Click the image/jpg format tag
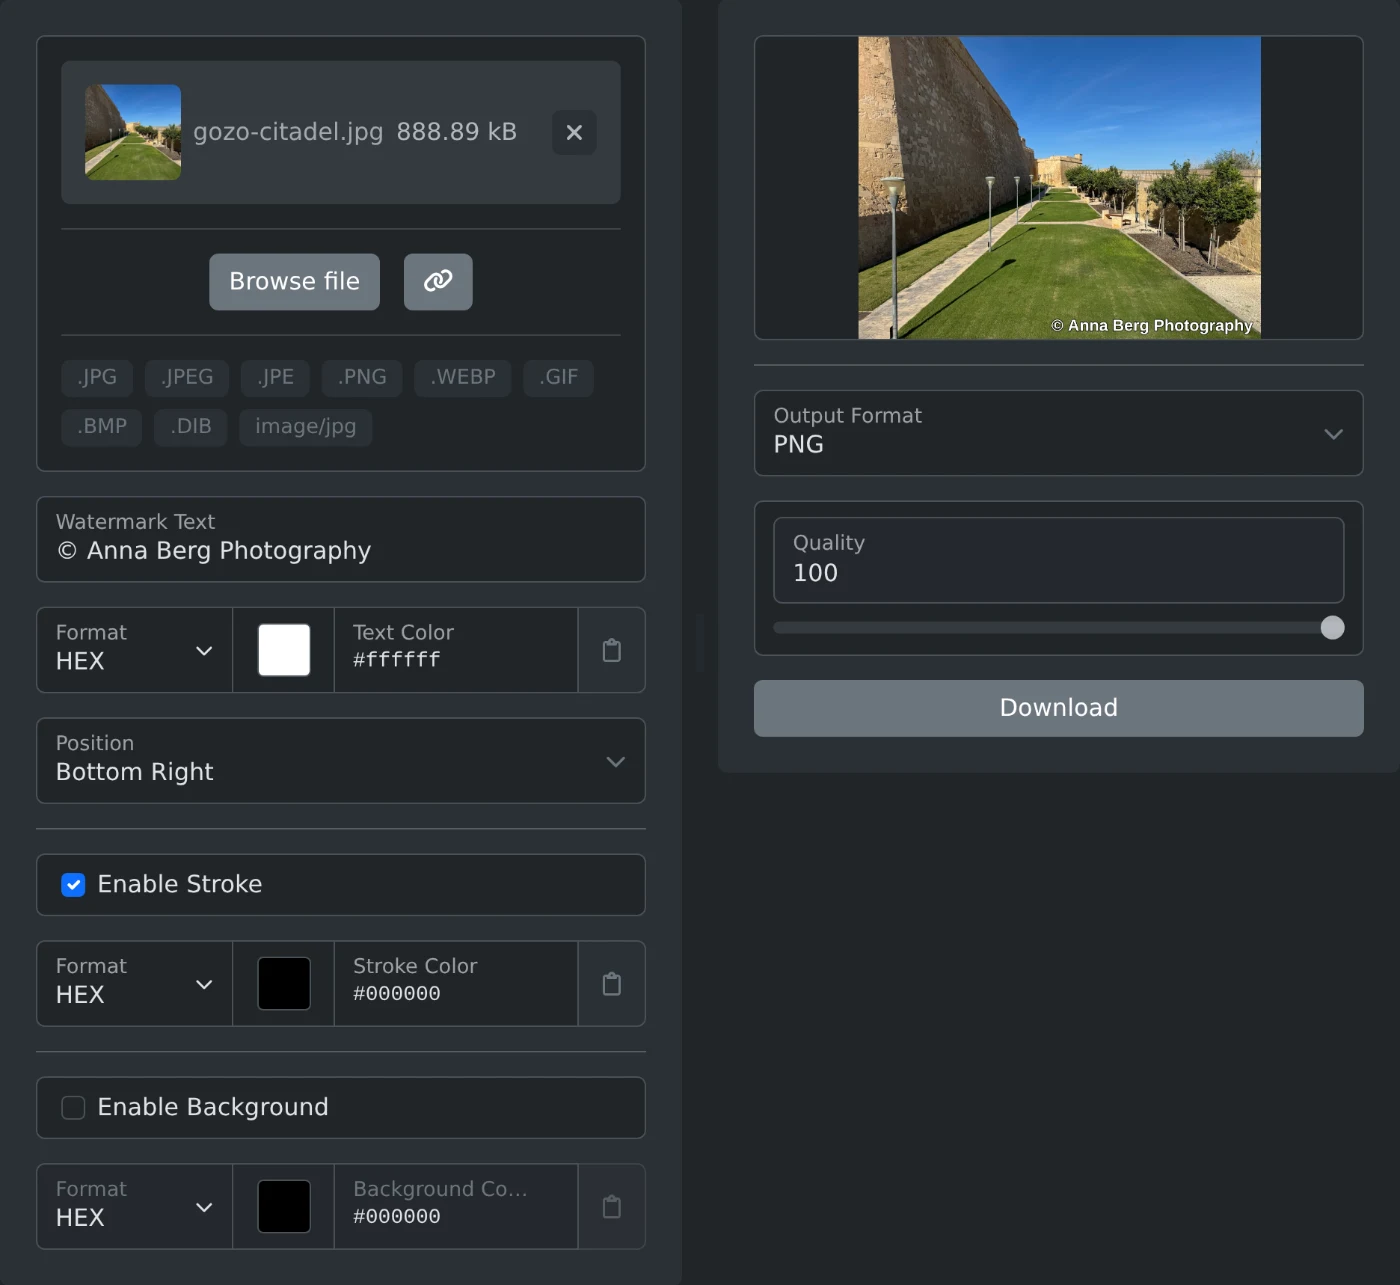 [x=306, y=427]
